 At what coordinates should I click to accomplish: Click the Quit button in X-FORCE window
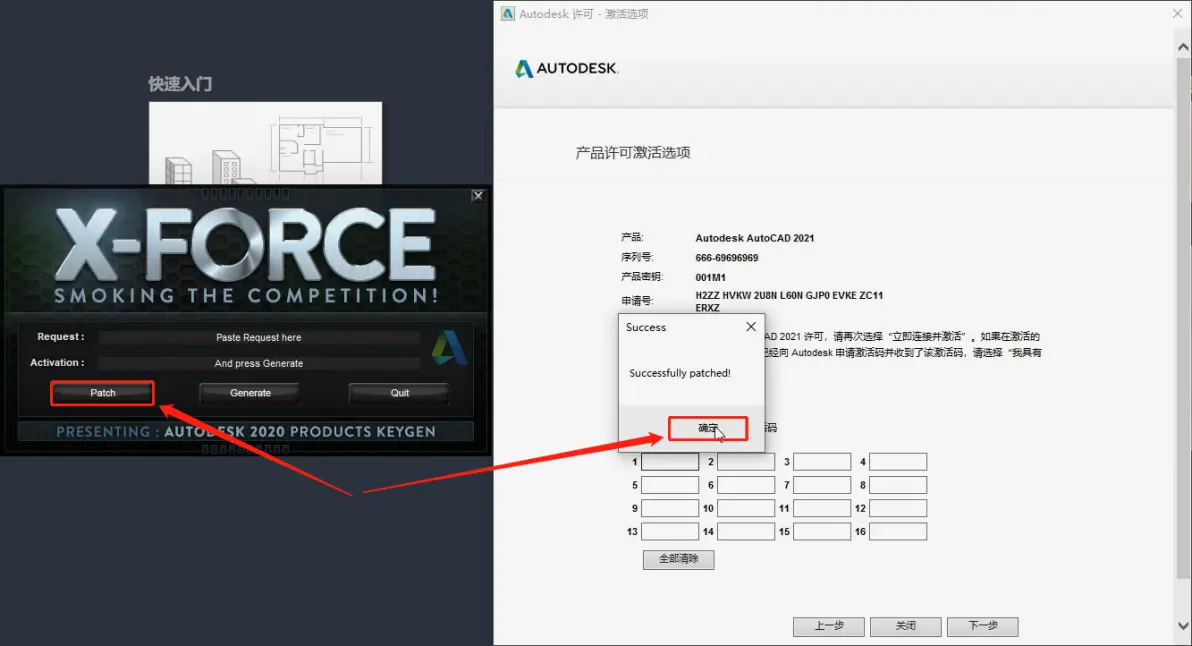[x=399, y=393]
